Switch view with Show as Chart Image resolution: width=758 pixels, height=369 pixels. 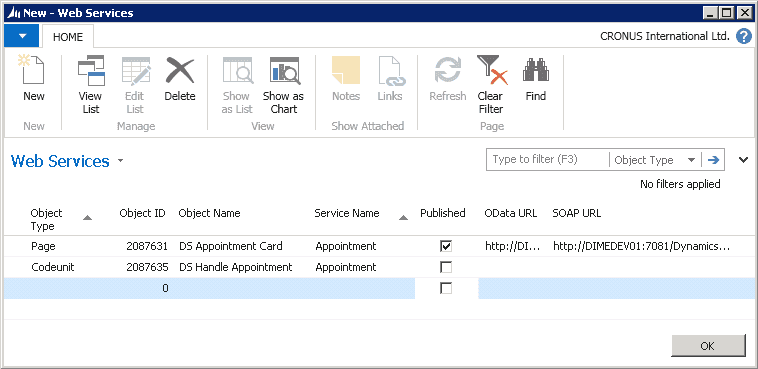284,85
